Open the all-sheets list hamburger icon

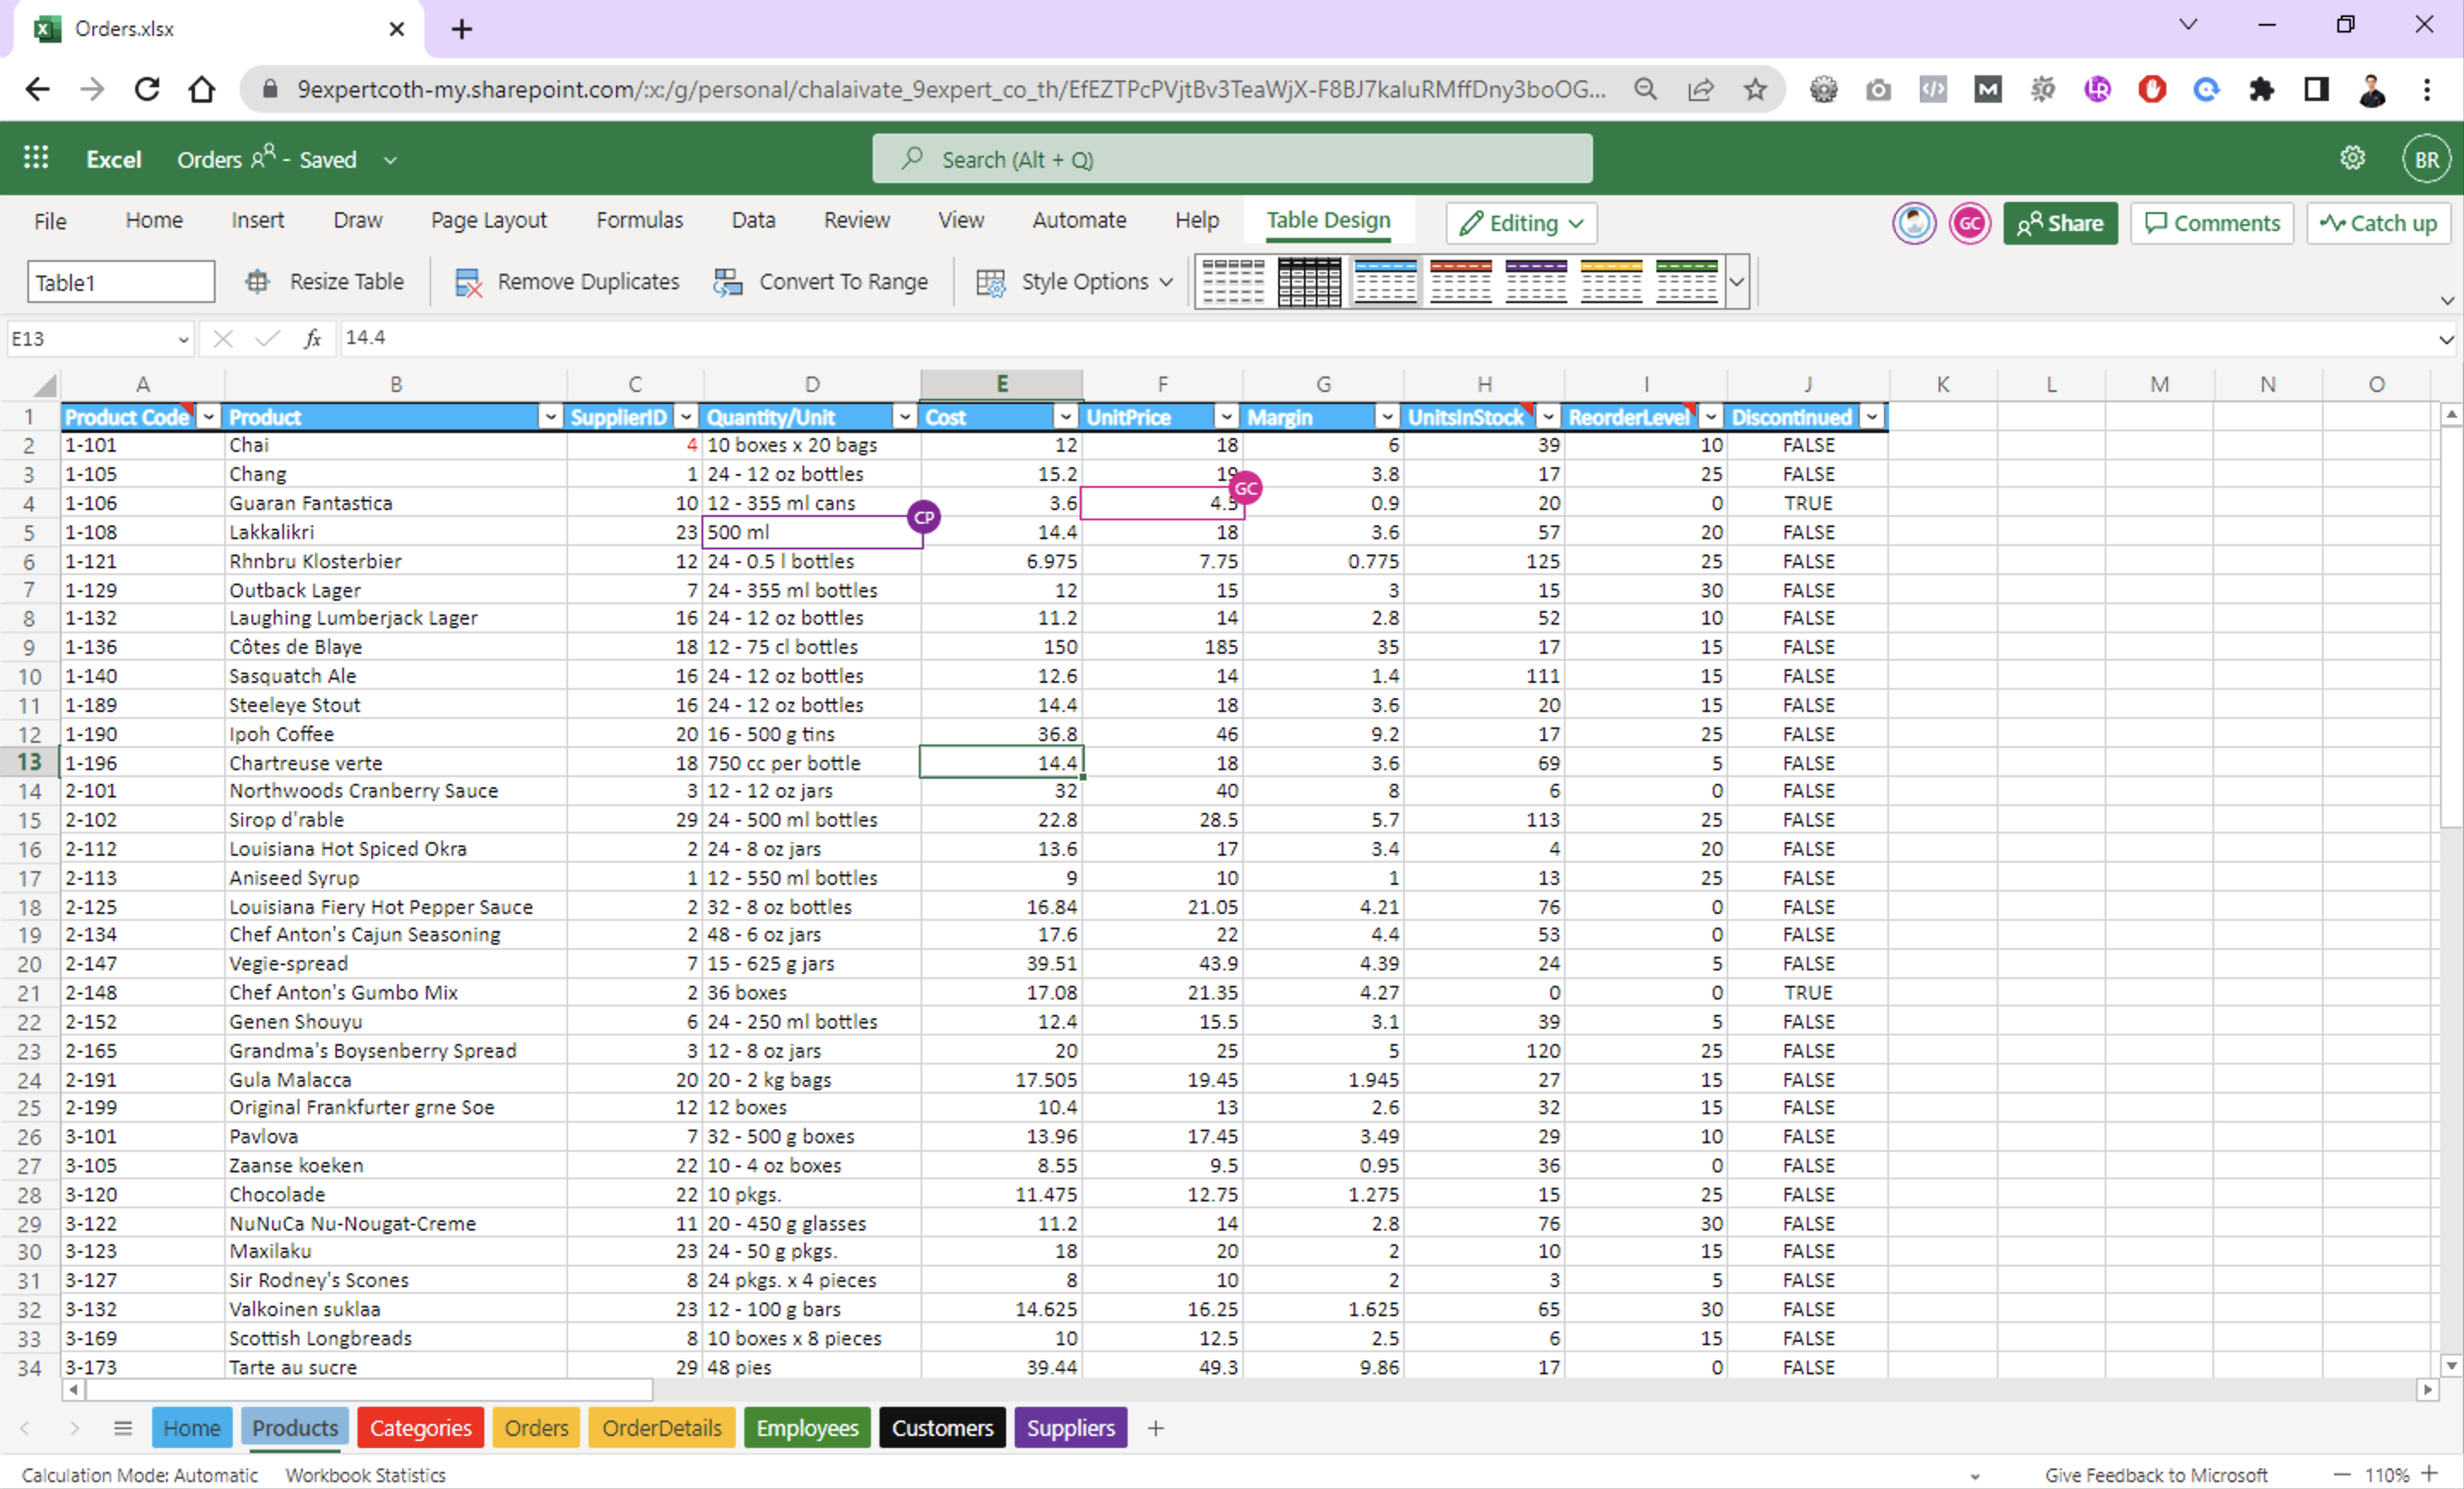click(122, 1428)
